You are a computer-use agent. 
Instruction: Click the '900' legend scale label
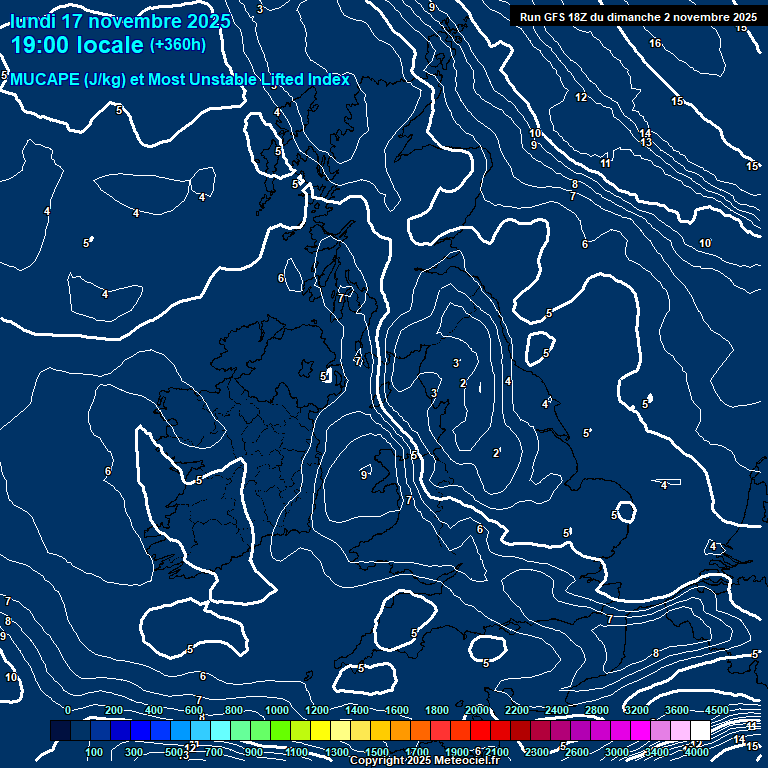click(x=254, y=752)
